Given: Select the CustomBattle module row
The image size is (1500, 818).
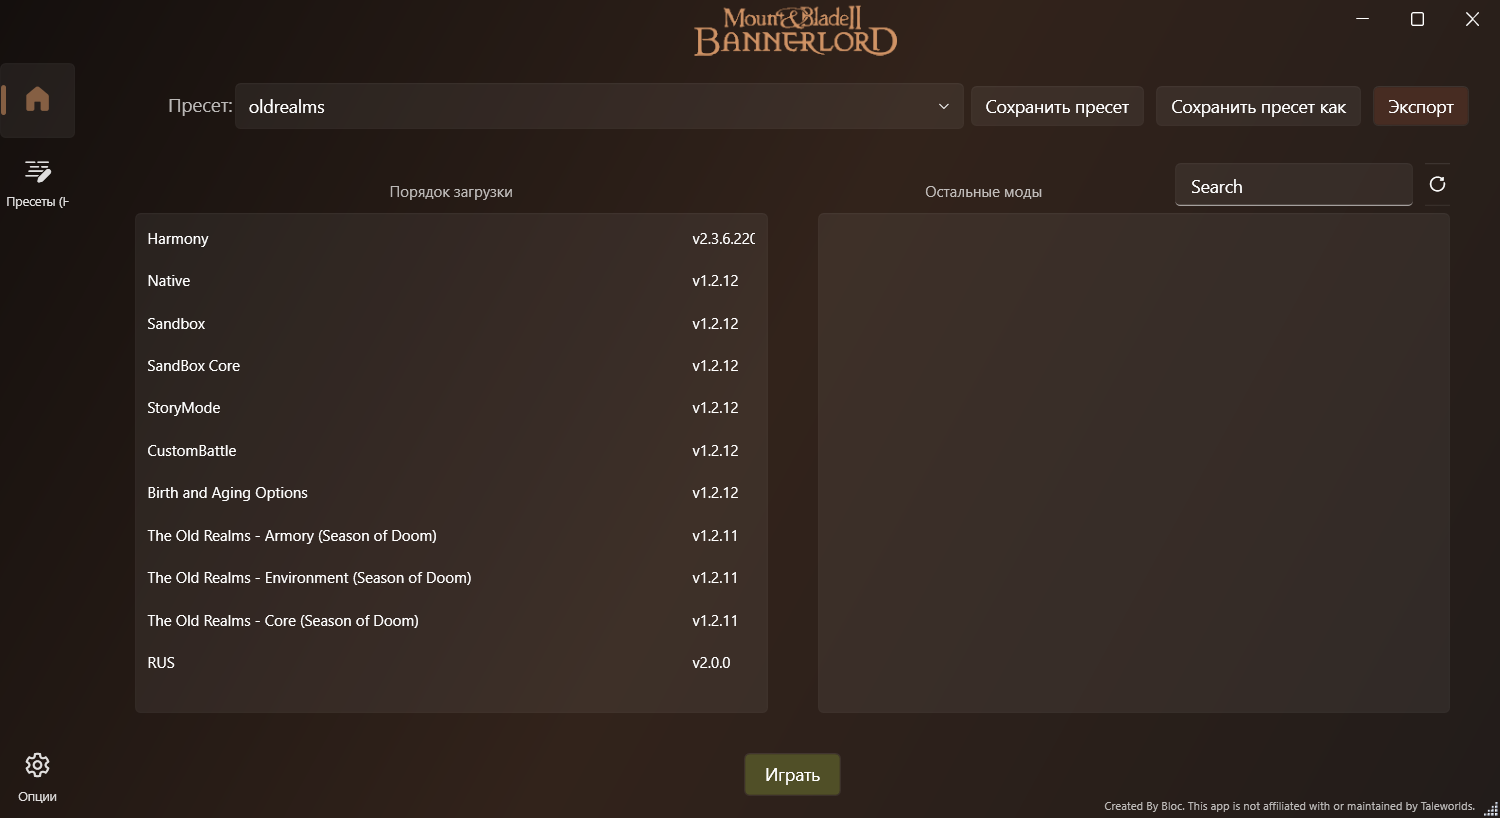Looking at the screenshot, I should point(451,451).
